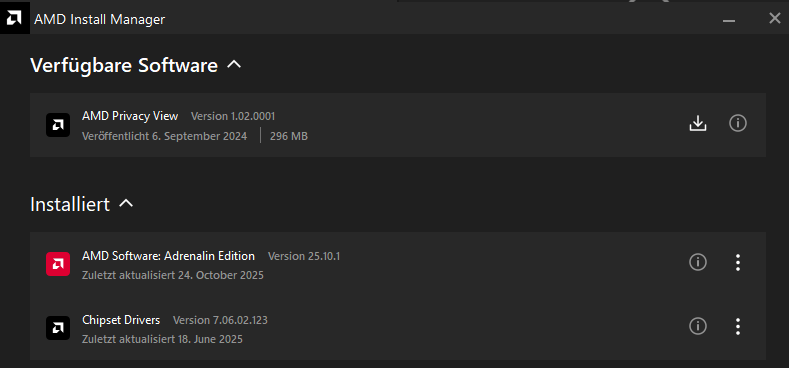Click the Chipset Drivers AMD icon
This screenshot has width=789, height=368.
pyautogui.click(x=58, y=328)
